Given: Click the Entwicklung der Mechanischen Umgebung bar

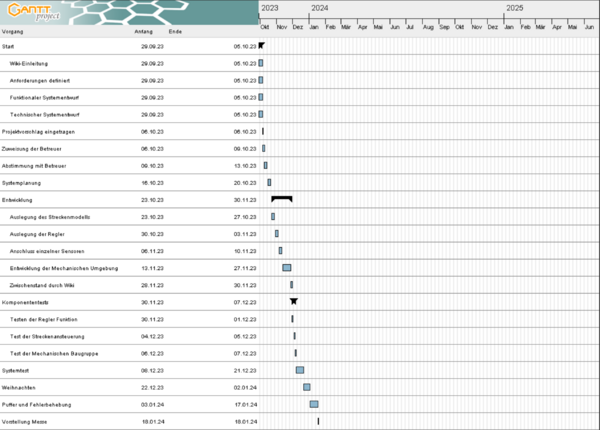Looking at the screenshot, I should [x=287, y=267].
